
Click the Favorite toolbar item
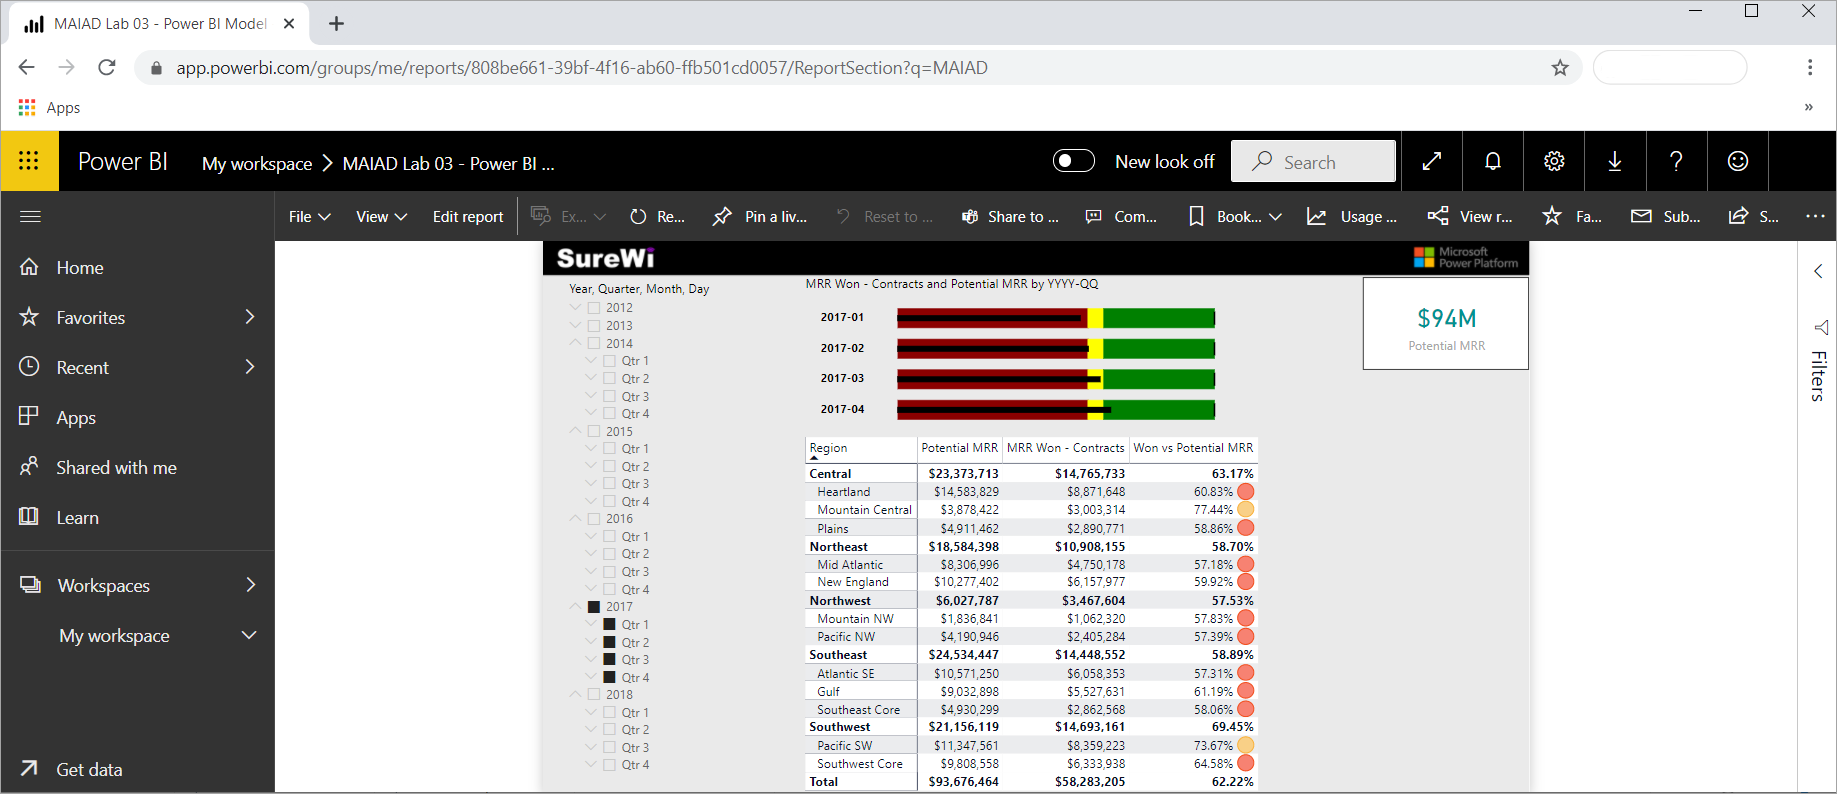(1572, 216)
